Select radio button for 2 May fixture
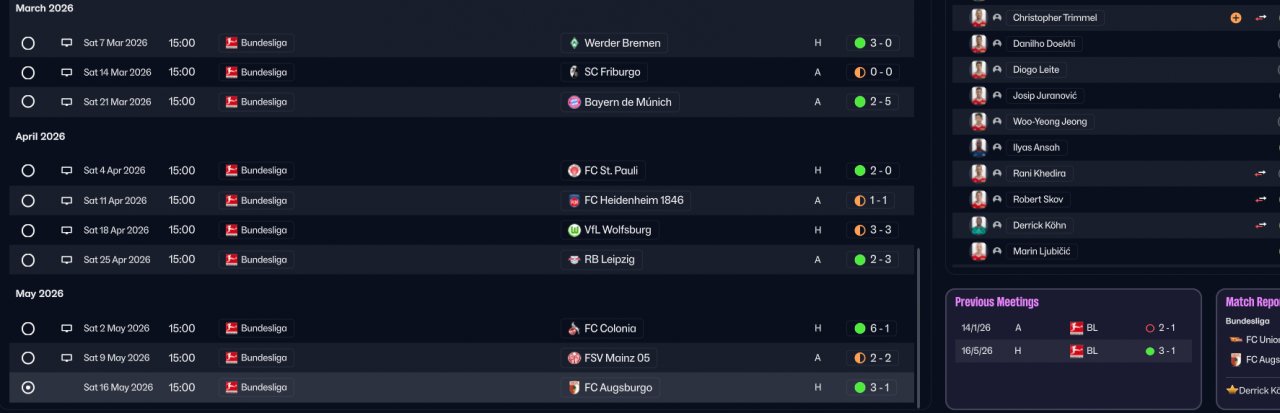1280x413 pixels. 28,329
